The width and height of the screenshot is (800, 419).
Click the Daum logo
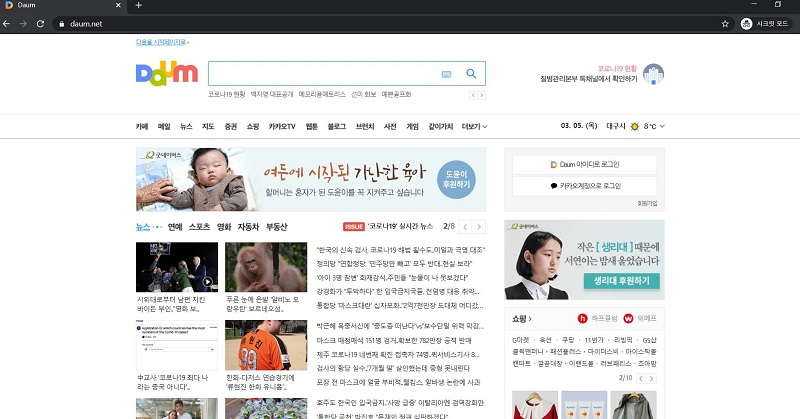(x=166, y=73)
